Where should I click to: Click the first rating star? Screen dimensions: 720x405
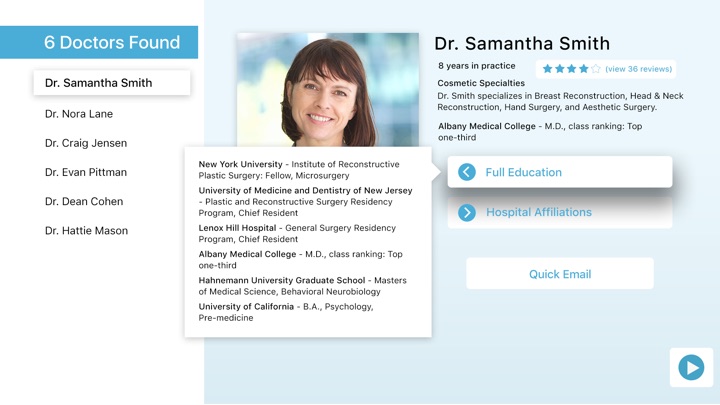[547, 69]
